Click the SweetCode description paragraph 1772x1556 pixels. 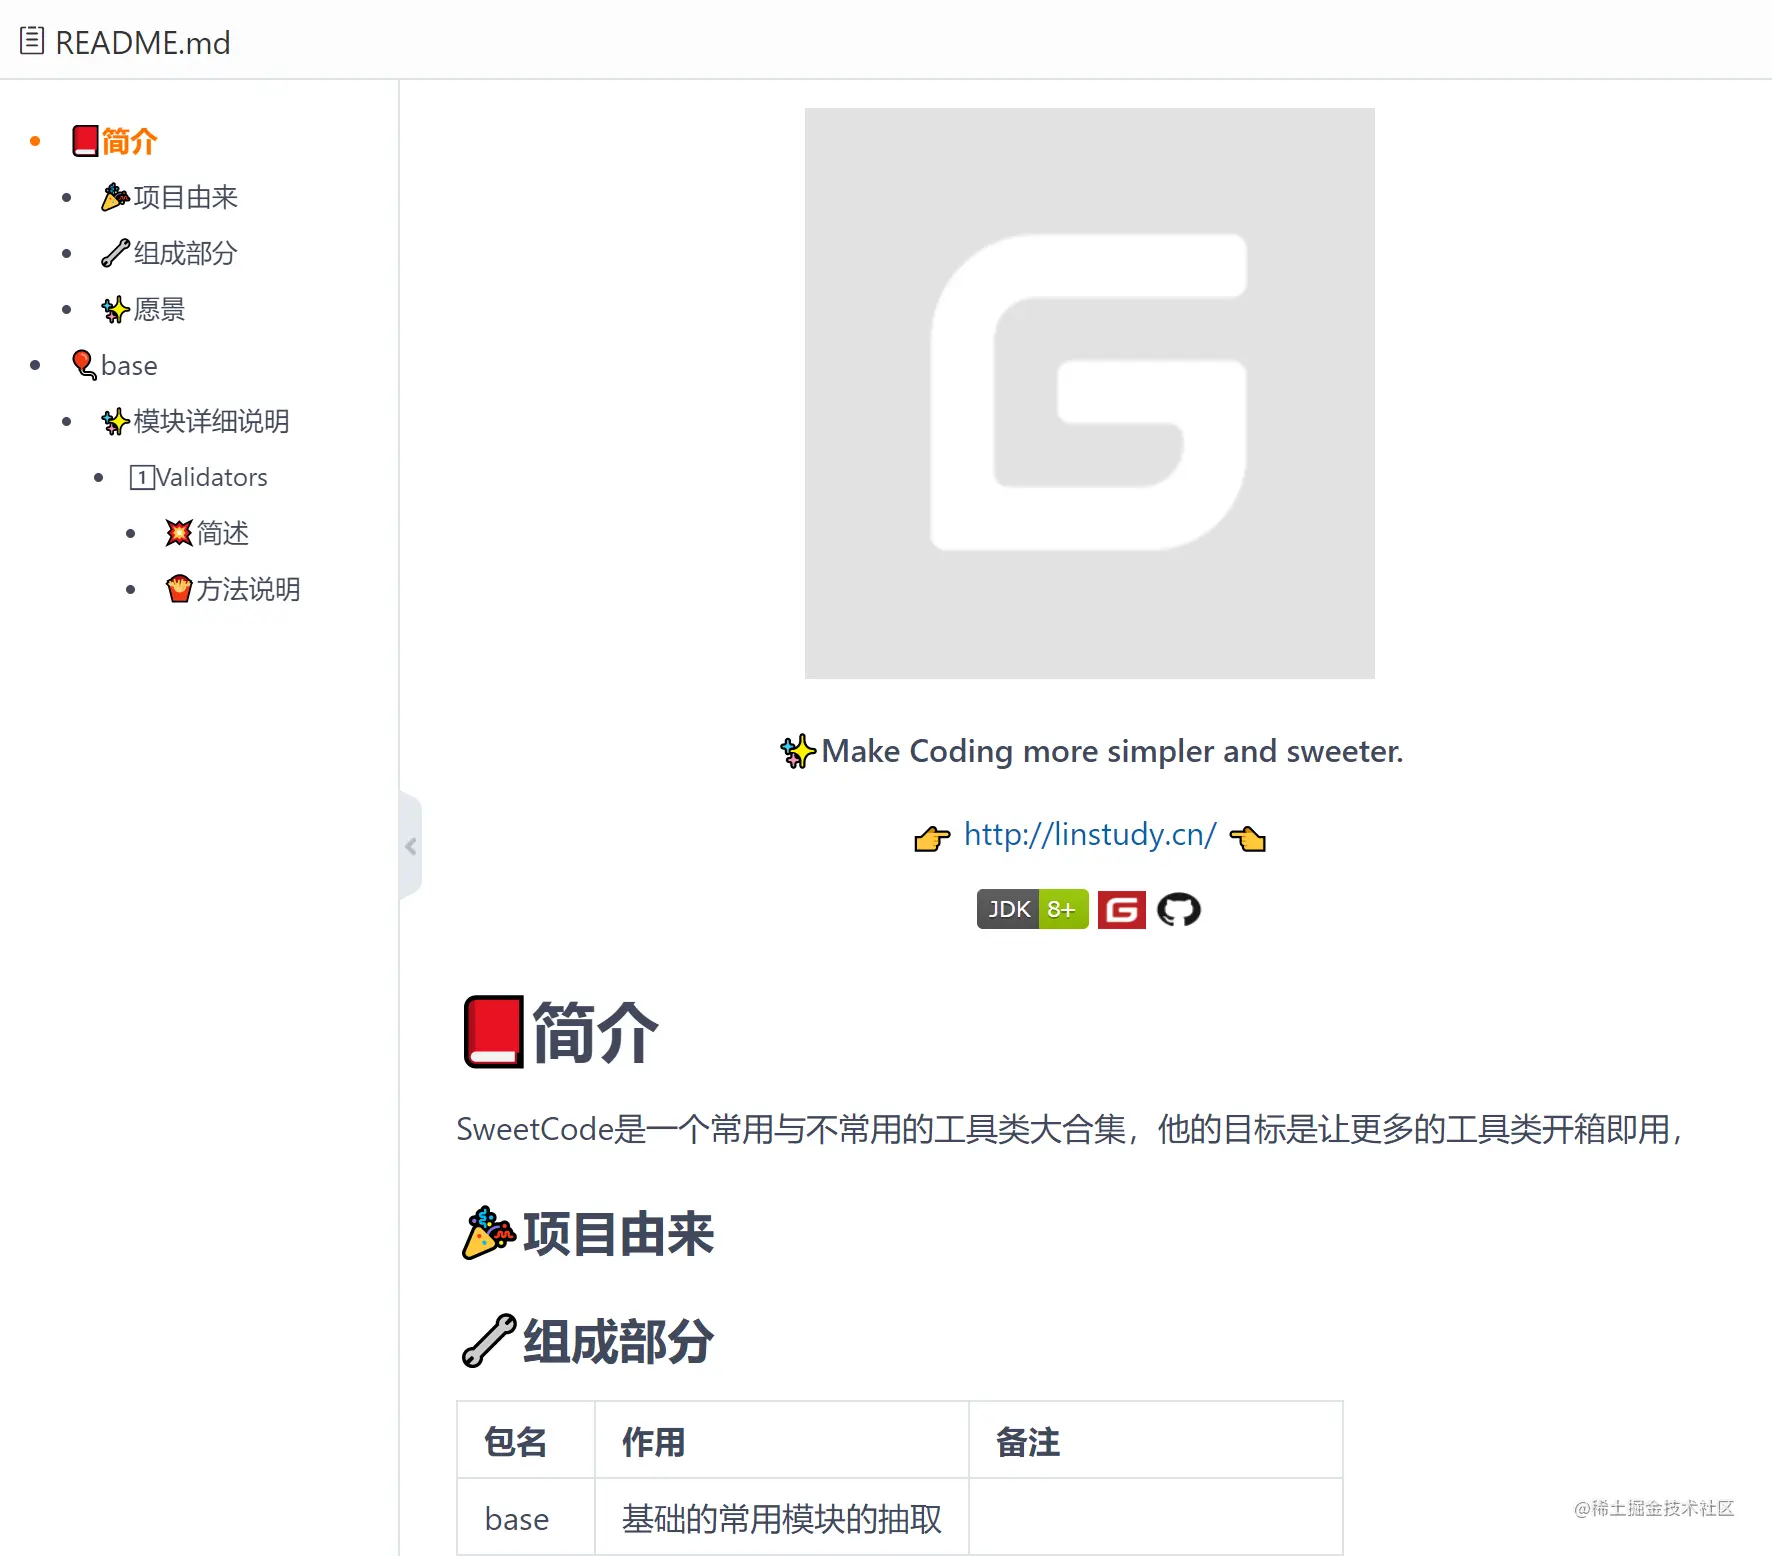(x=1071, y=1129)
